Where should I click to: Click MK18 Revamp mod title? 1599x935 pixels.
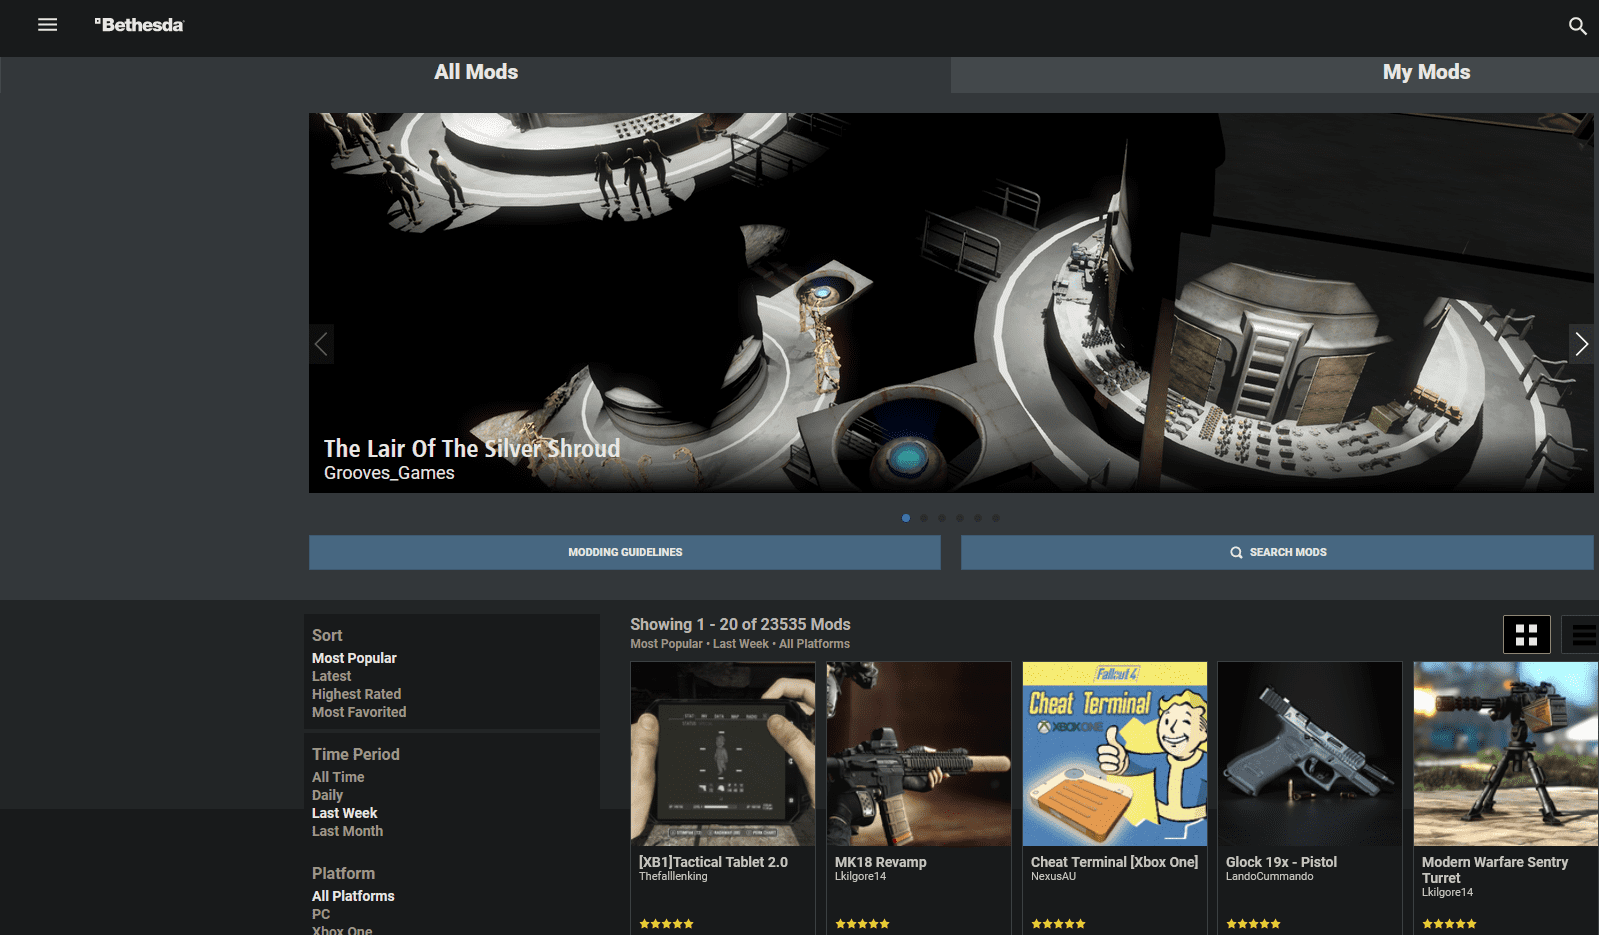tap(881, 862)
